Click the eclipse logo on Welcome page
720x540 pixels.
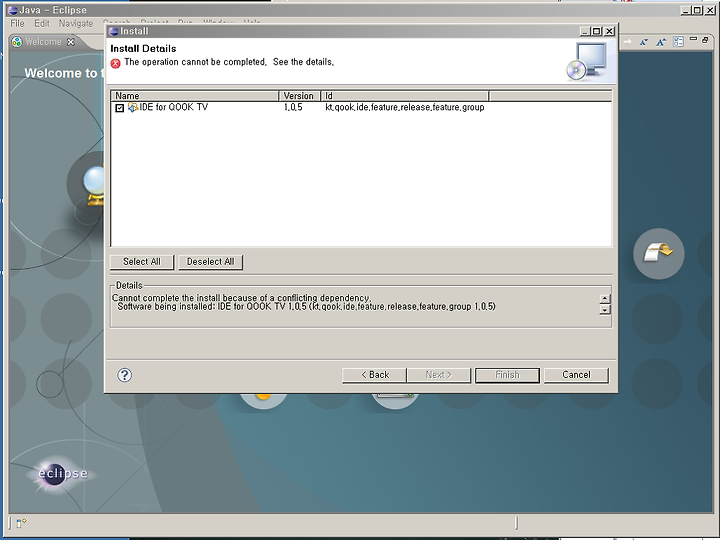pyautogui.click(x=62, y=474)
